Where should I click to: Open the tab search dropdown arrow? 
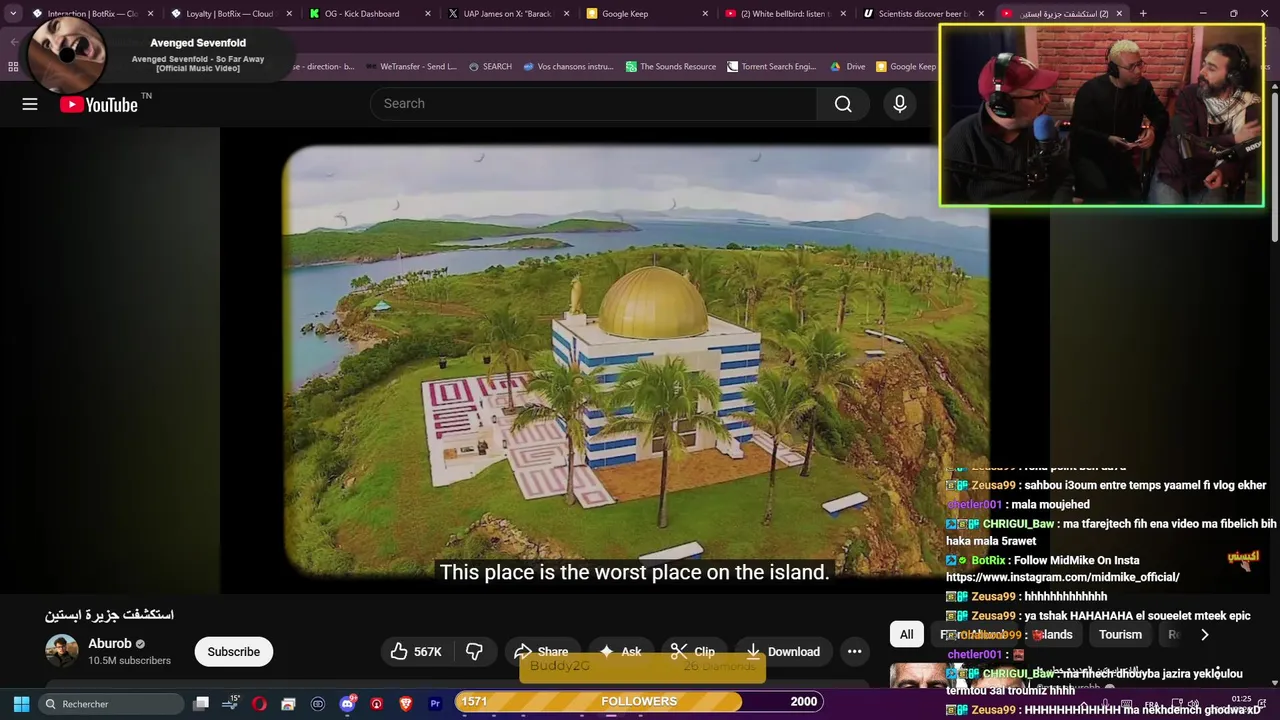point(13,14)
